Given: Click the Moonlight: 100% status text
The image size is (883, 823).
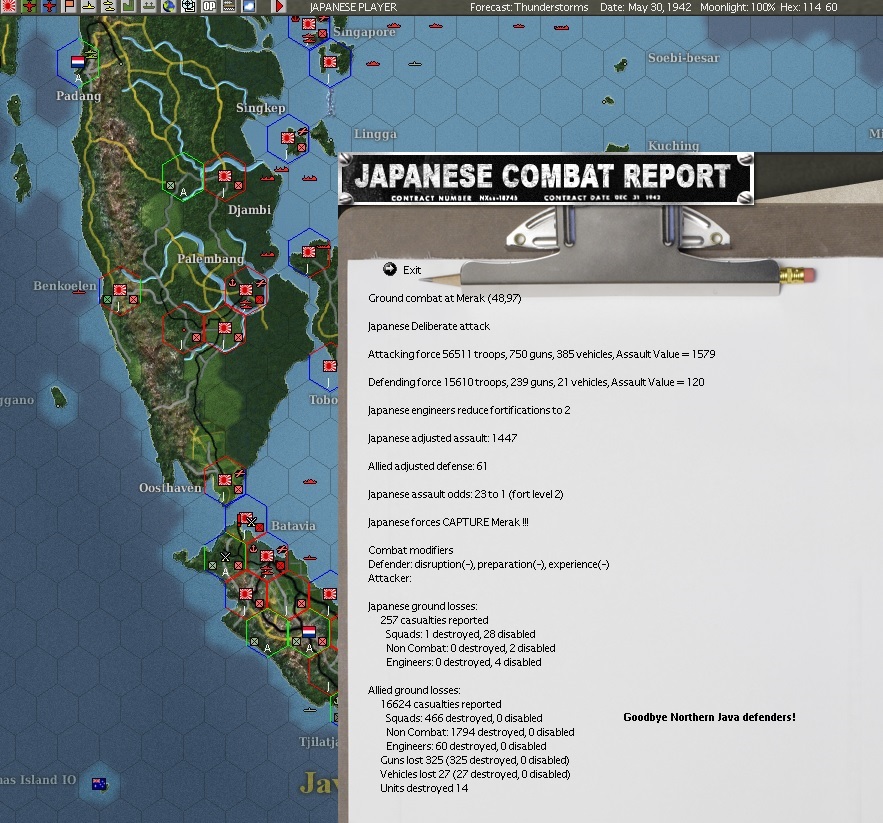Looking at the screenshot, I should pyautogui.click(x=737, y=7).
